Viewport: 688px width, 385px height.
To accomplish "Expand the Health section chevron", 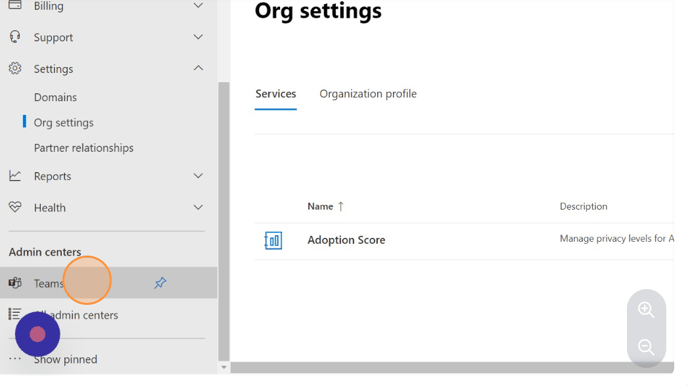I will [x=198, y=207].
